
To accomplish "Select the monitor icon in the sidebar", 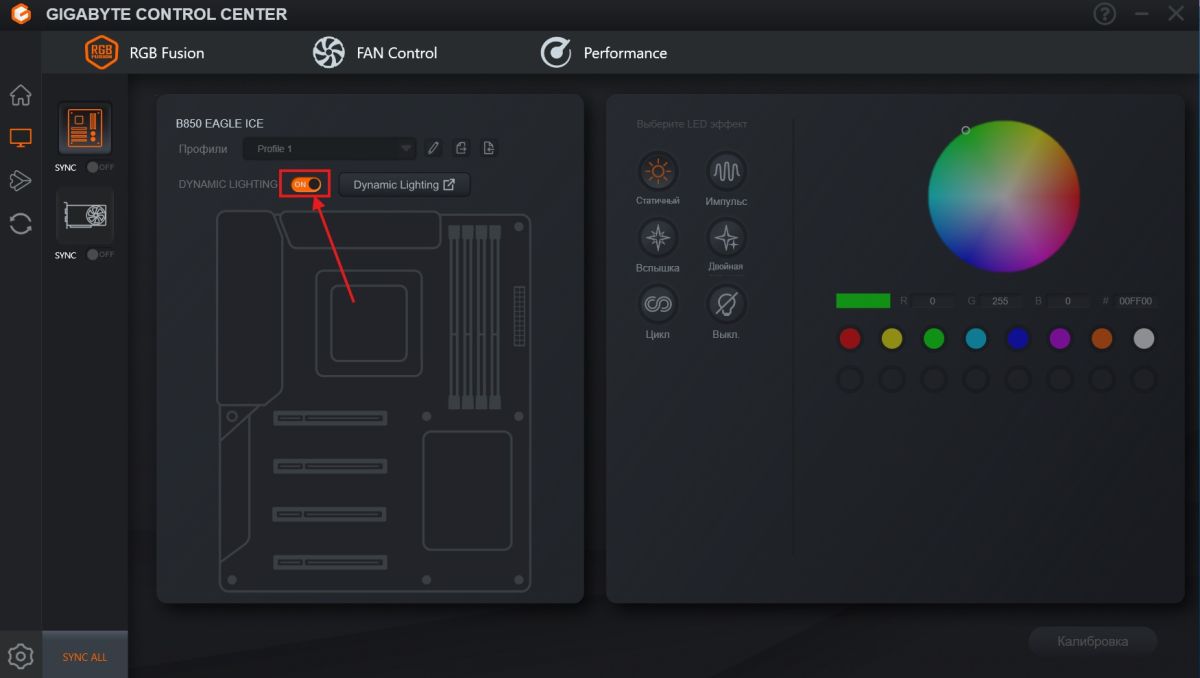I will click(20, 138).
